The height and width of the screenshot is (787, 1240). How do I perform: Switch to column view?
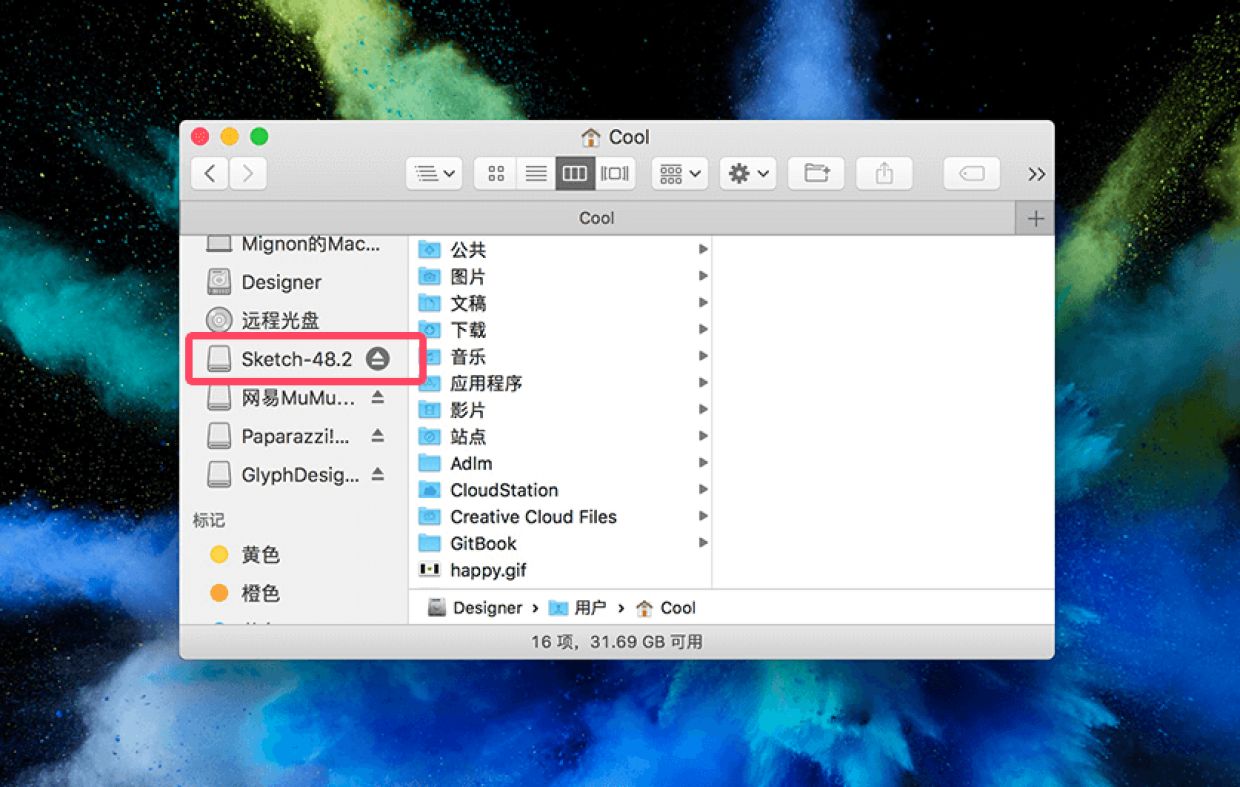[575, 173]
